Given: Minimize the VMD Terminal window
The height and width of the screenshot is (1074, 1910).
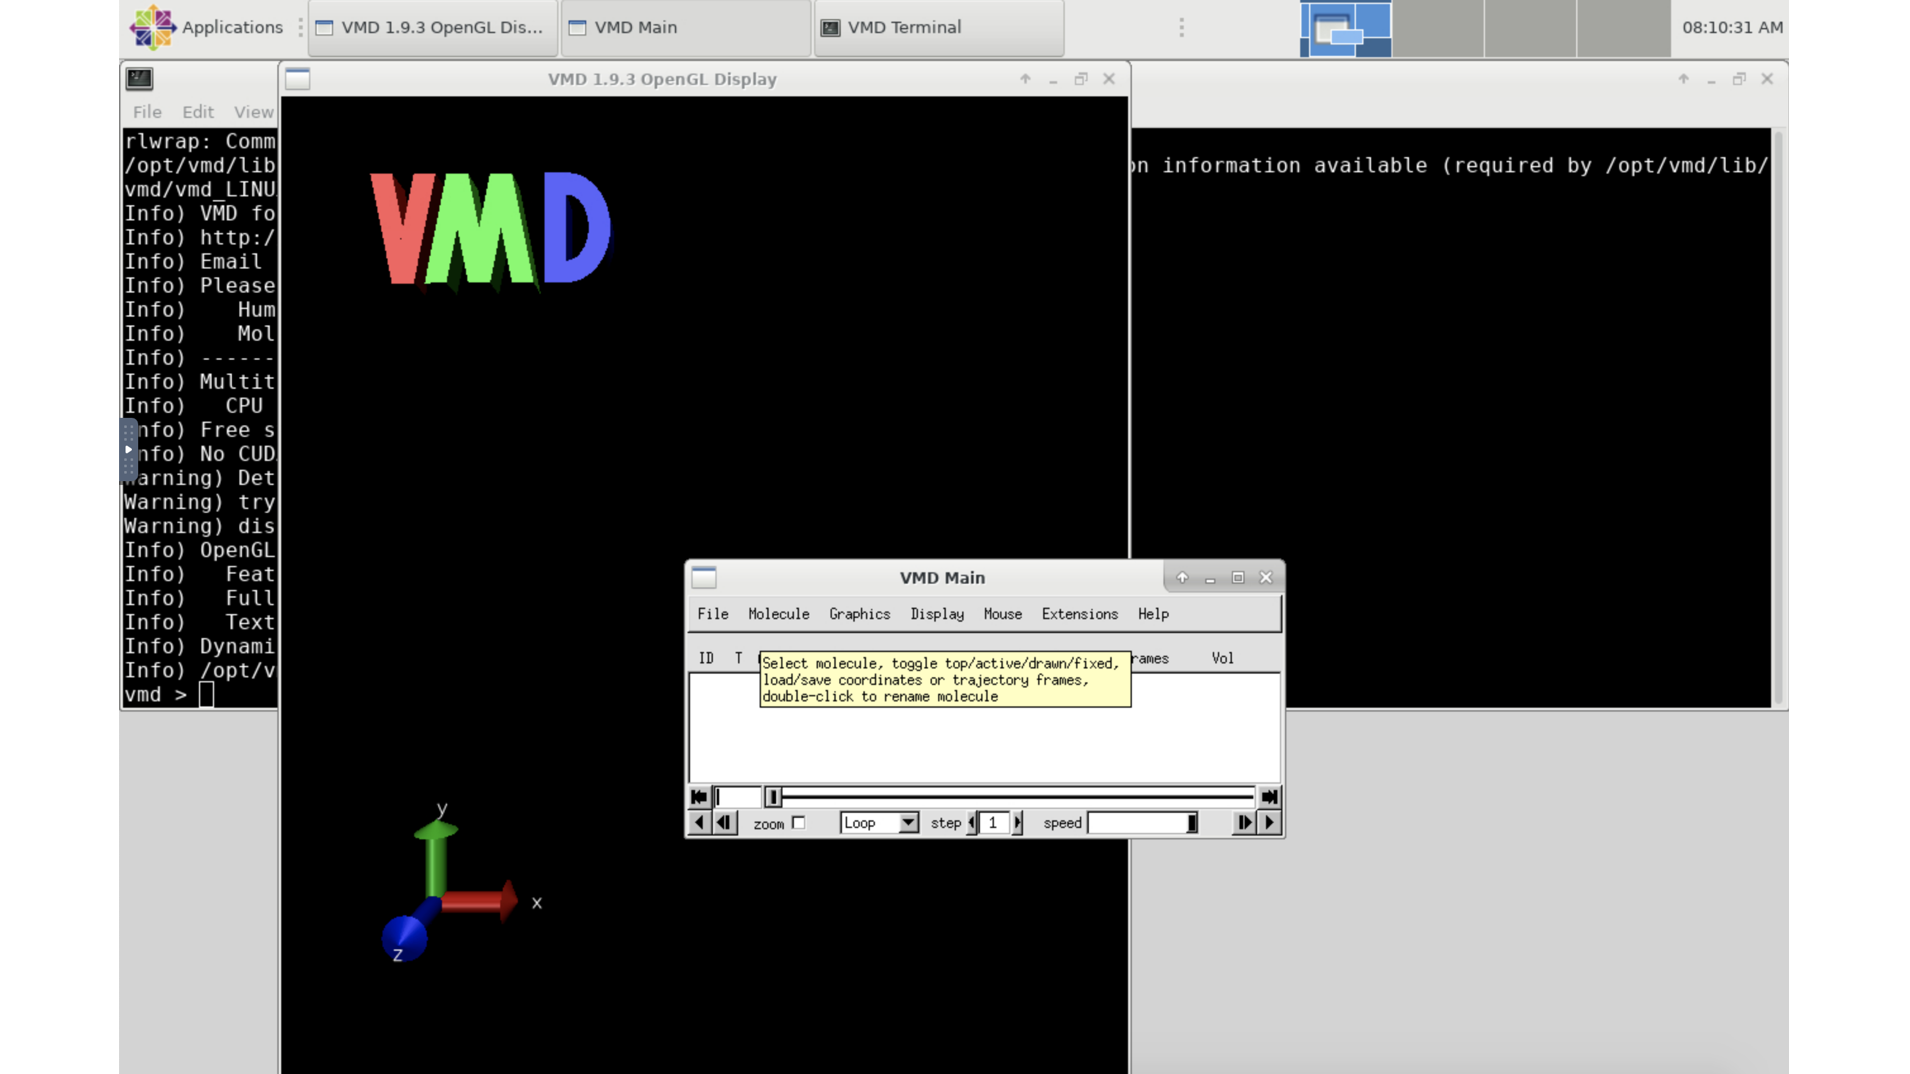Looking at the screenshot, I should pos(1712,79).
